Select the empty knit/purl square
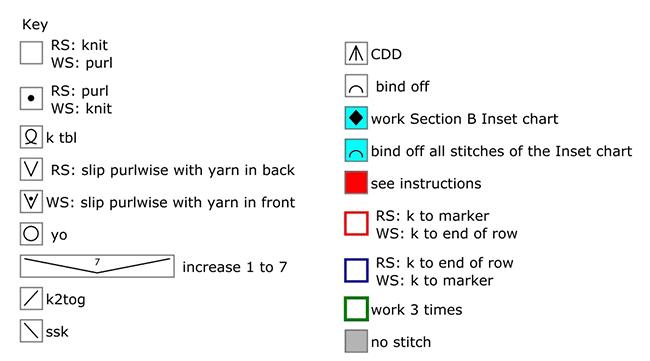The image size is (650, 361). 31,53
